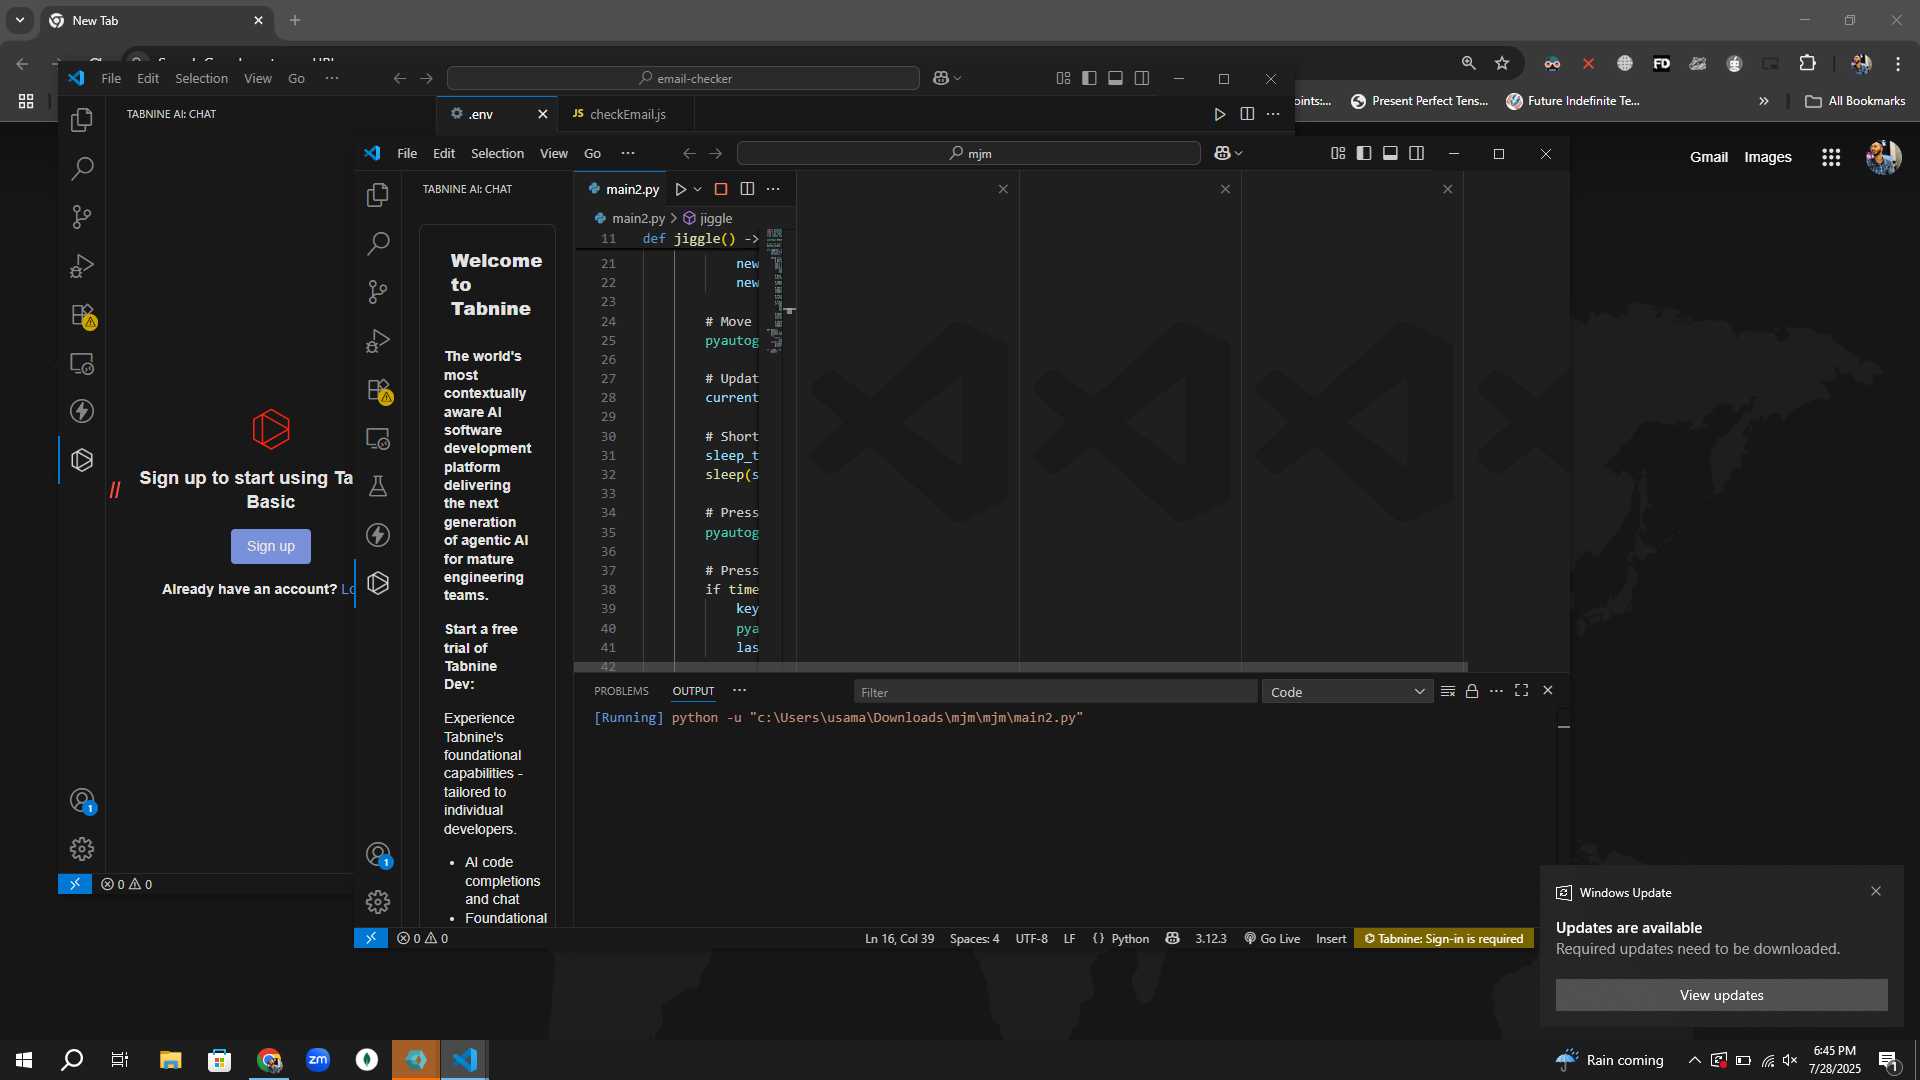Open Source Control in mjm window
The width and height of the screenshot is (1920, 1080).
pyautogui.click(x=378, y=291)
